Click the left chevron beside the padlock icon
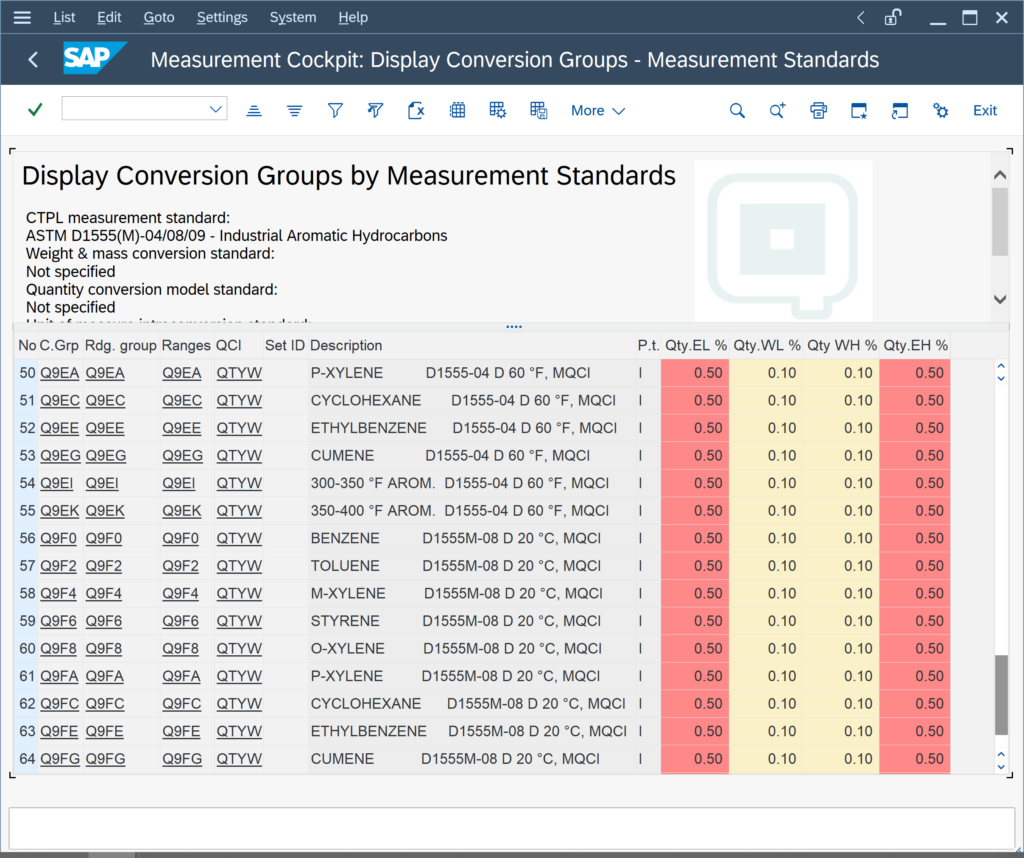 coord(861,18)
